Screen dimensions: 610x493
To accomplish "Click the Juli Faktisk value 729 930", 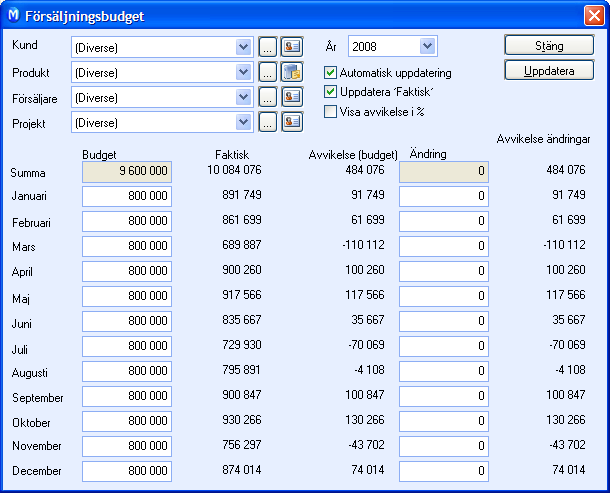I will (x=242, y=344).
